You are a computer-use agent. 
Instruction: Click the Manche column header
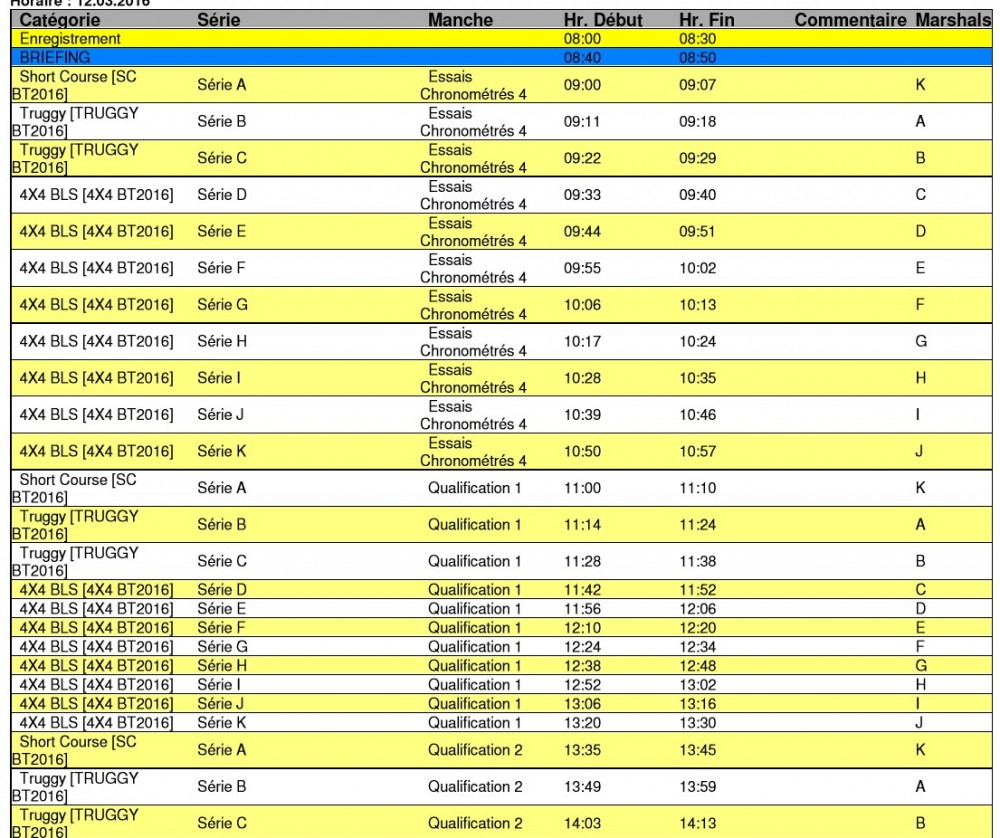coord(460,20)
